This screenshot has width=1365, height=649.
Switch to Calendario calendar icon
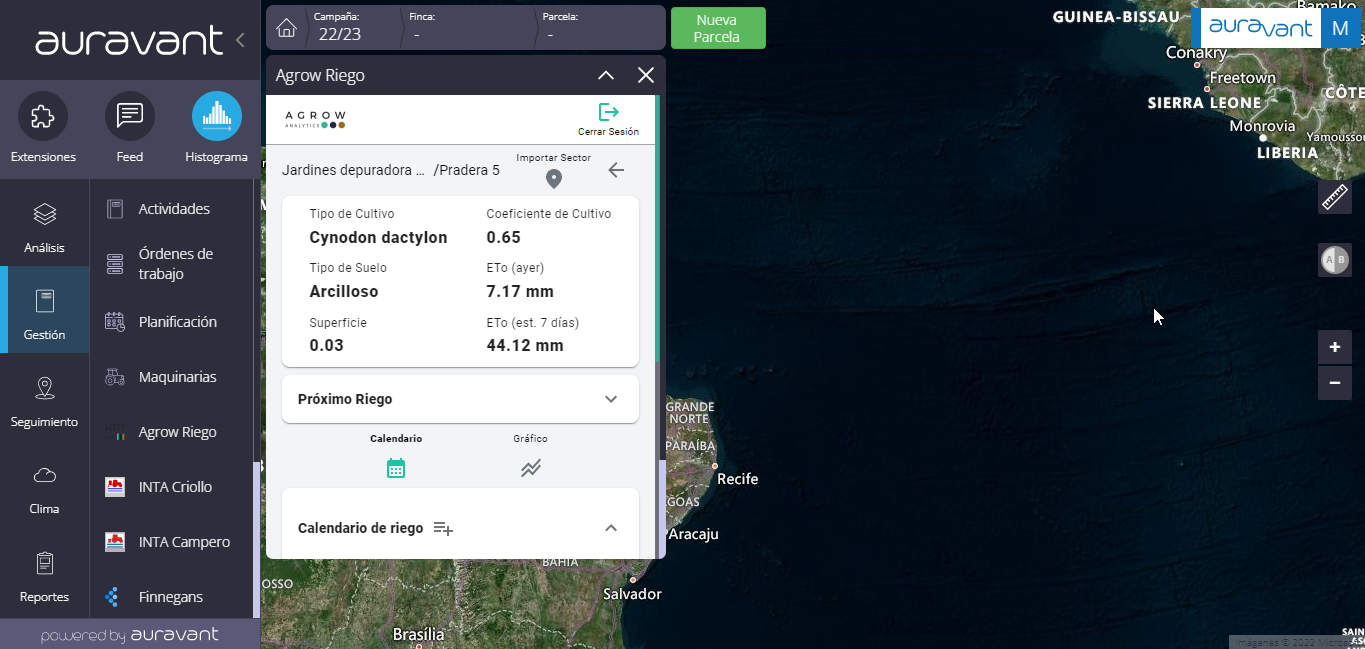pyautogui.click(x=396, y=468)
